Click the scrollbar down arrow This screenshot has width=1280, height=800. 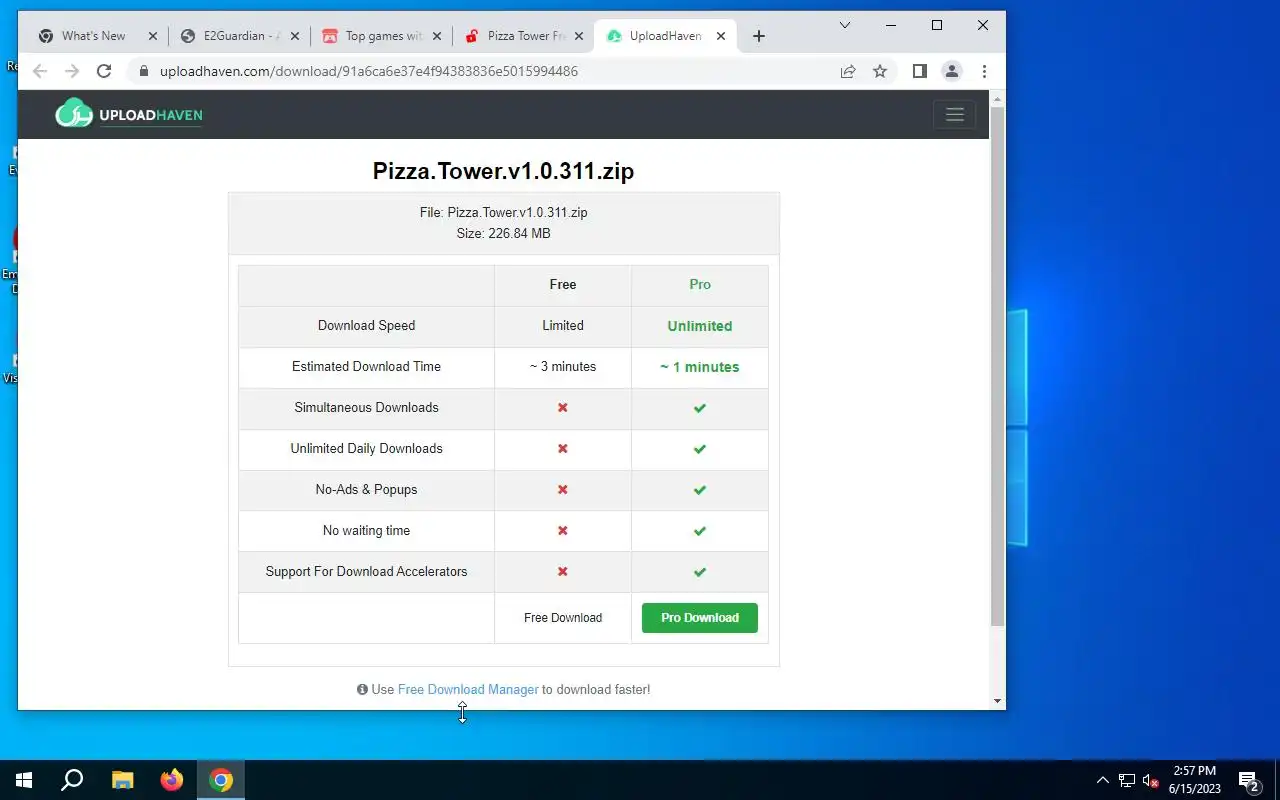997,701
